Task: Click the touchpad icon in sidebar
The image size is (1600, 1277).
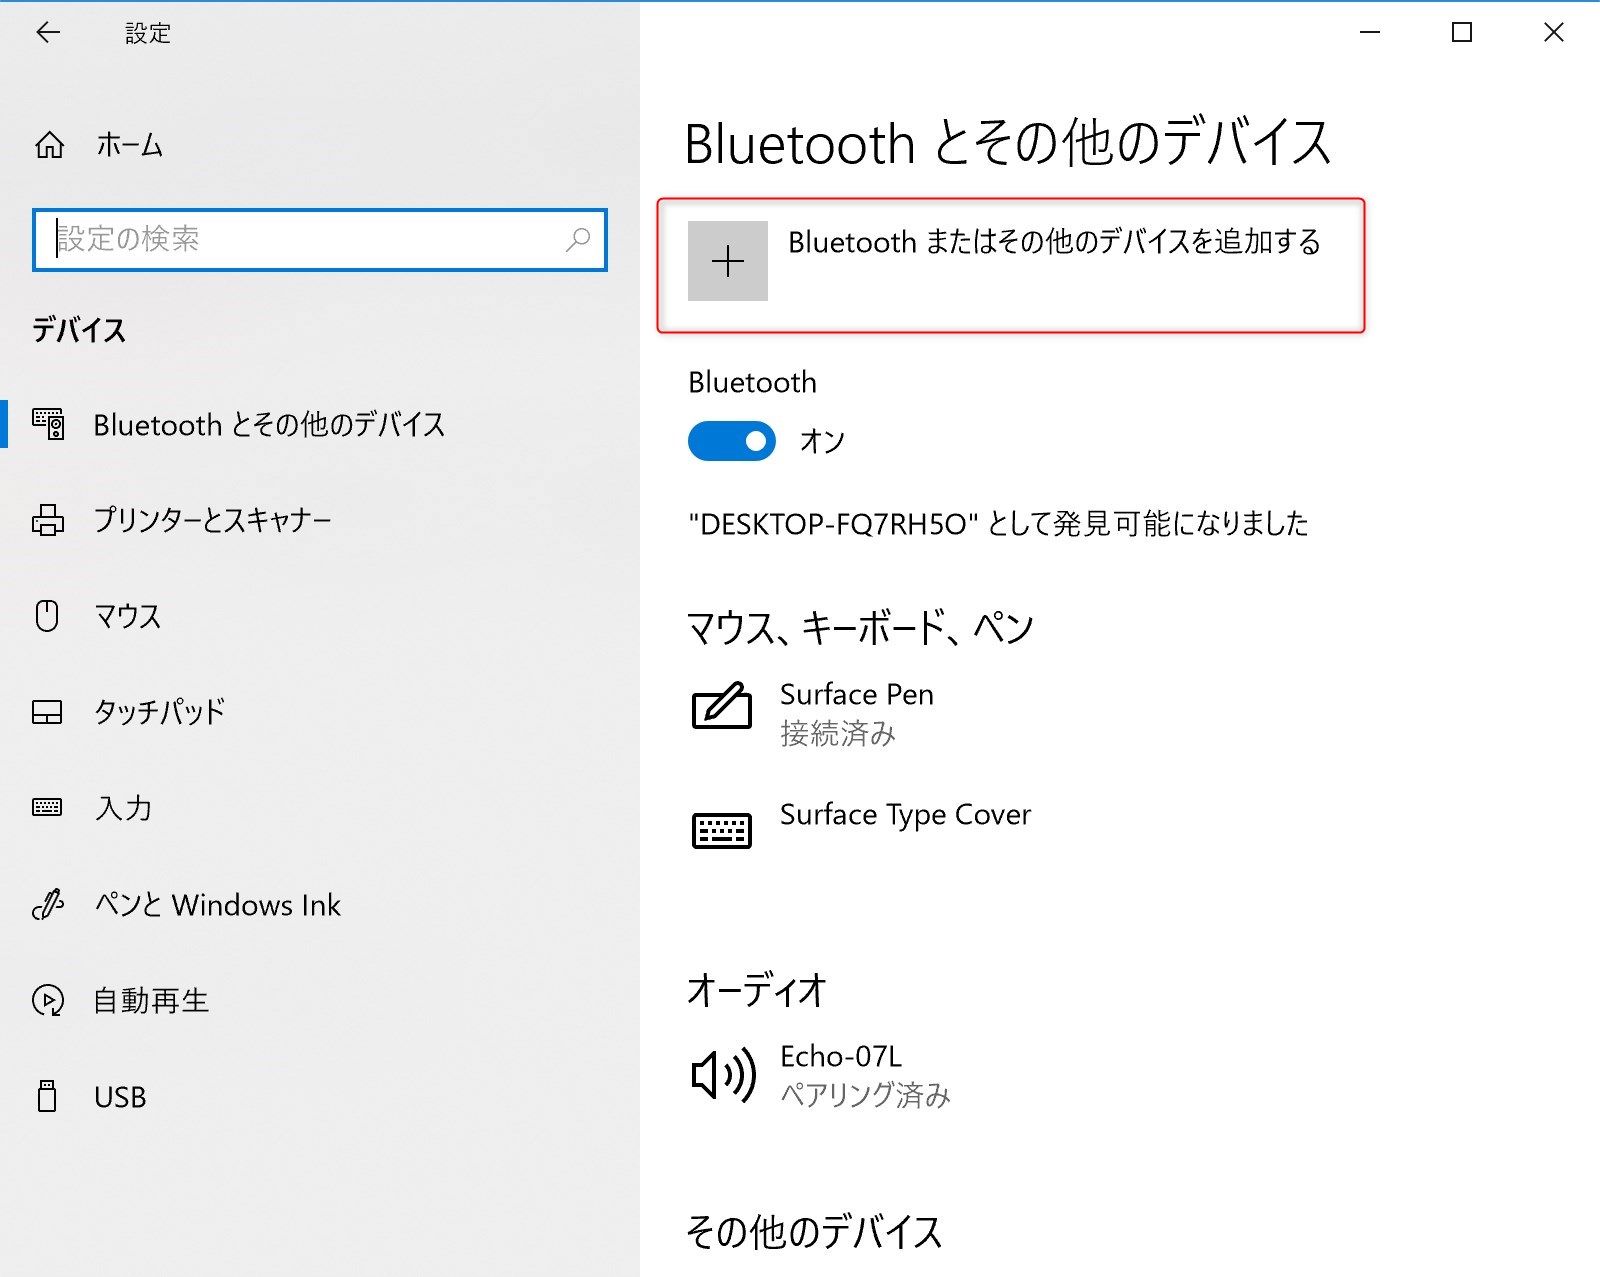Action: (x=47, y=712)
